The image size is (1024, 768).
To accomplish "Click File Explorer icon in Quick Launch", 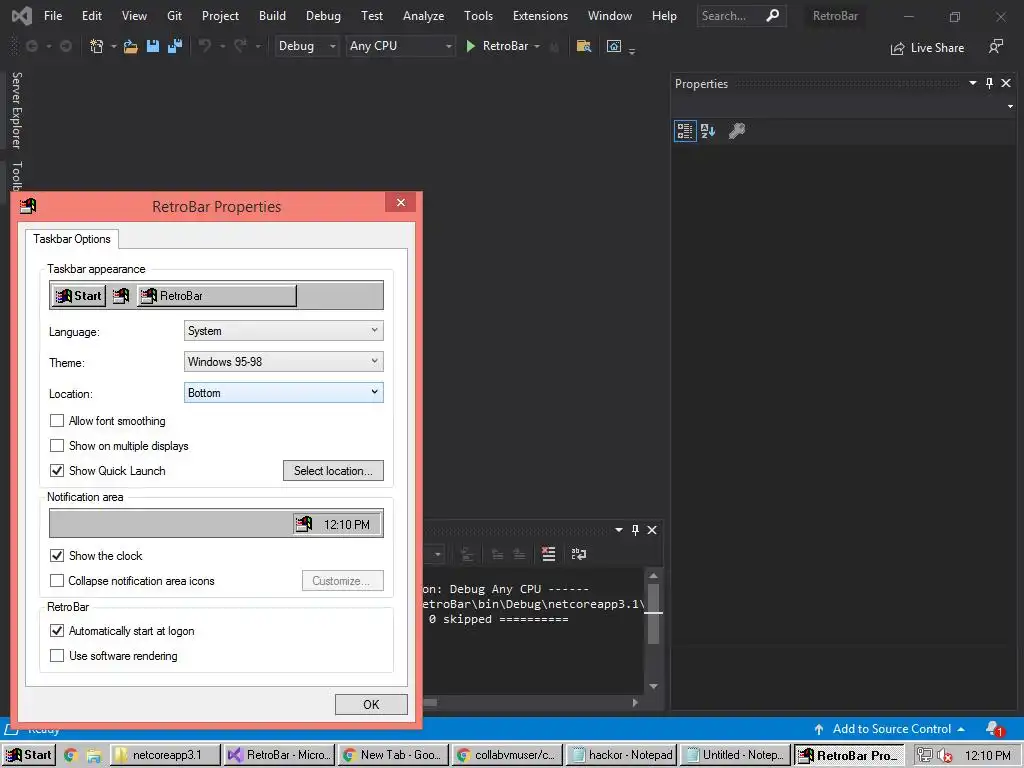I will click(93, 756).
